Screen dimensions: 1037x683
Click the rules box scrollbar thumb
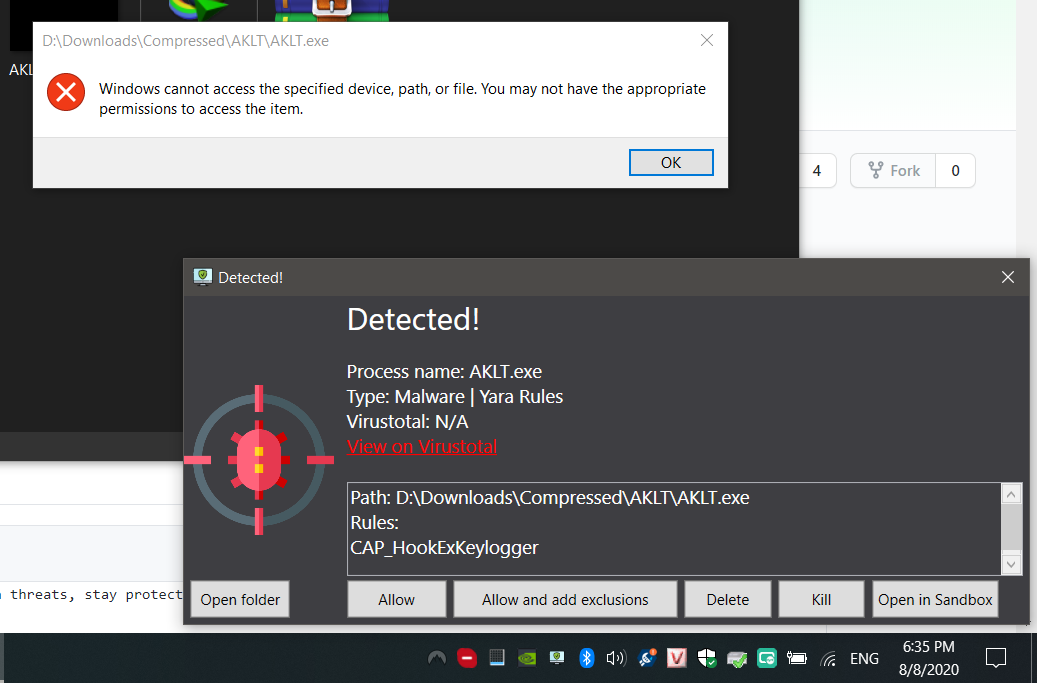(1011, 527)
